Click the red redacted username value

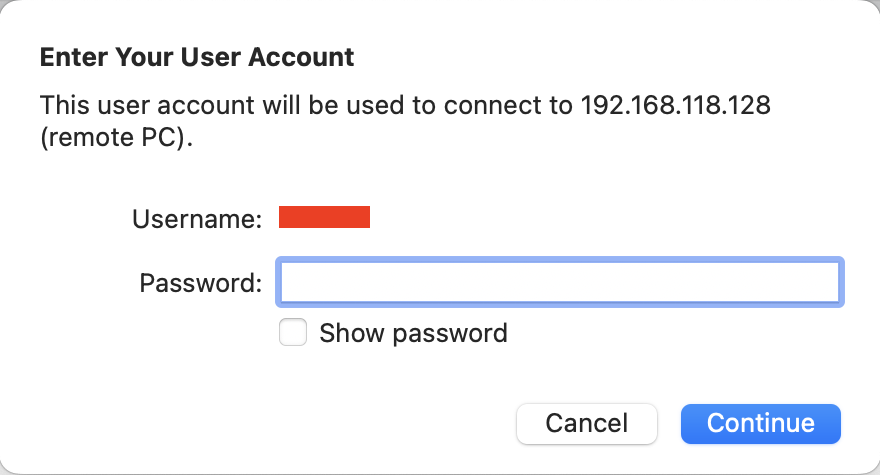coord(324,217)
